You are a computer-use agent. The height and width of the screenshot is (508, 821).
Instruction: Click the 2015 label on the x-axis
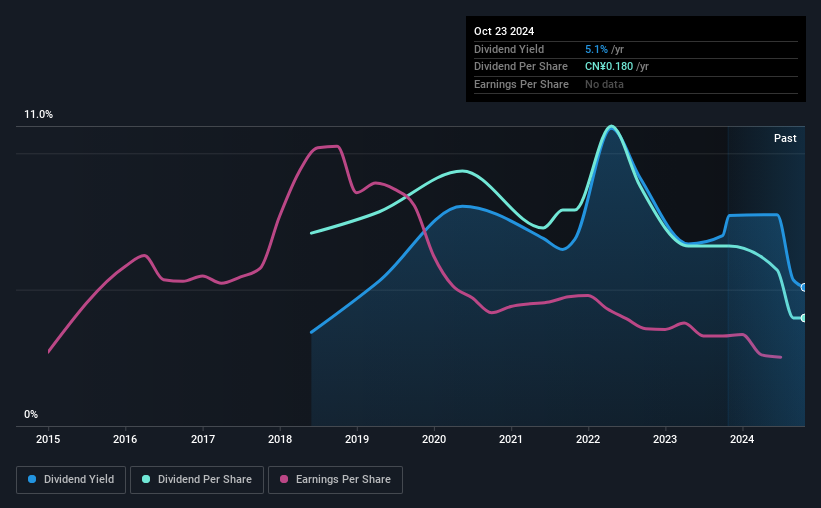click(x=49, y=439)
